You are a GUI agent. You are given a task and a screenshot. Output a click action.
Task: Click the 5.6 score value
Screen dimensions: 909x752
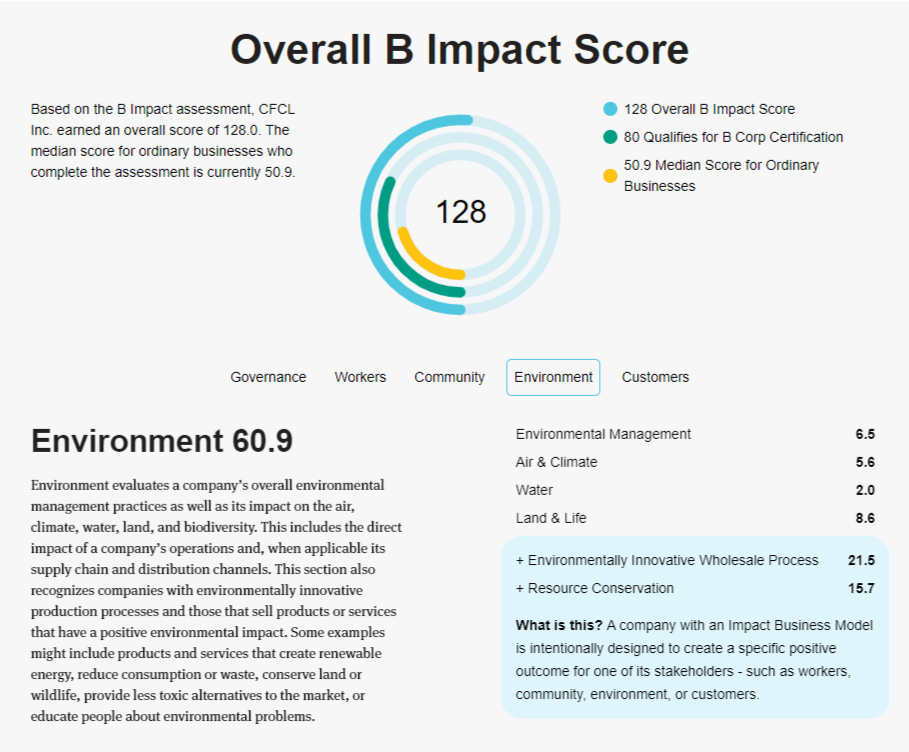pos(865,462)
